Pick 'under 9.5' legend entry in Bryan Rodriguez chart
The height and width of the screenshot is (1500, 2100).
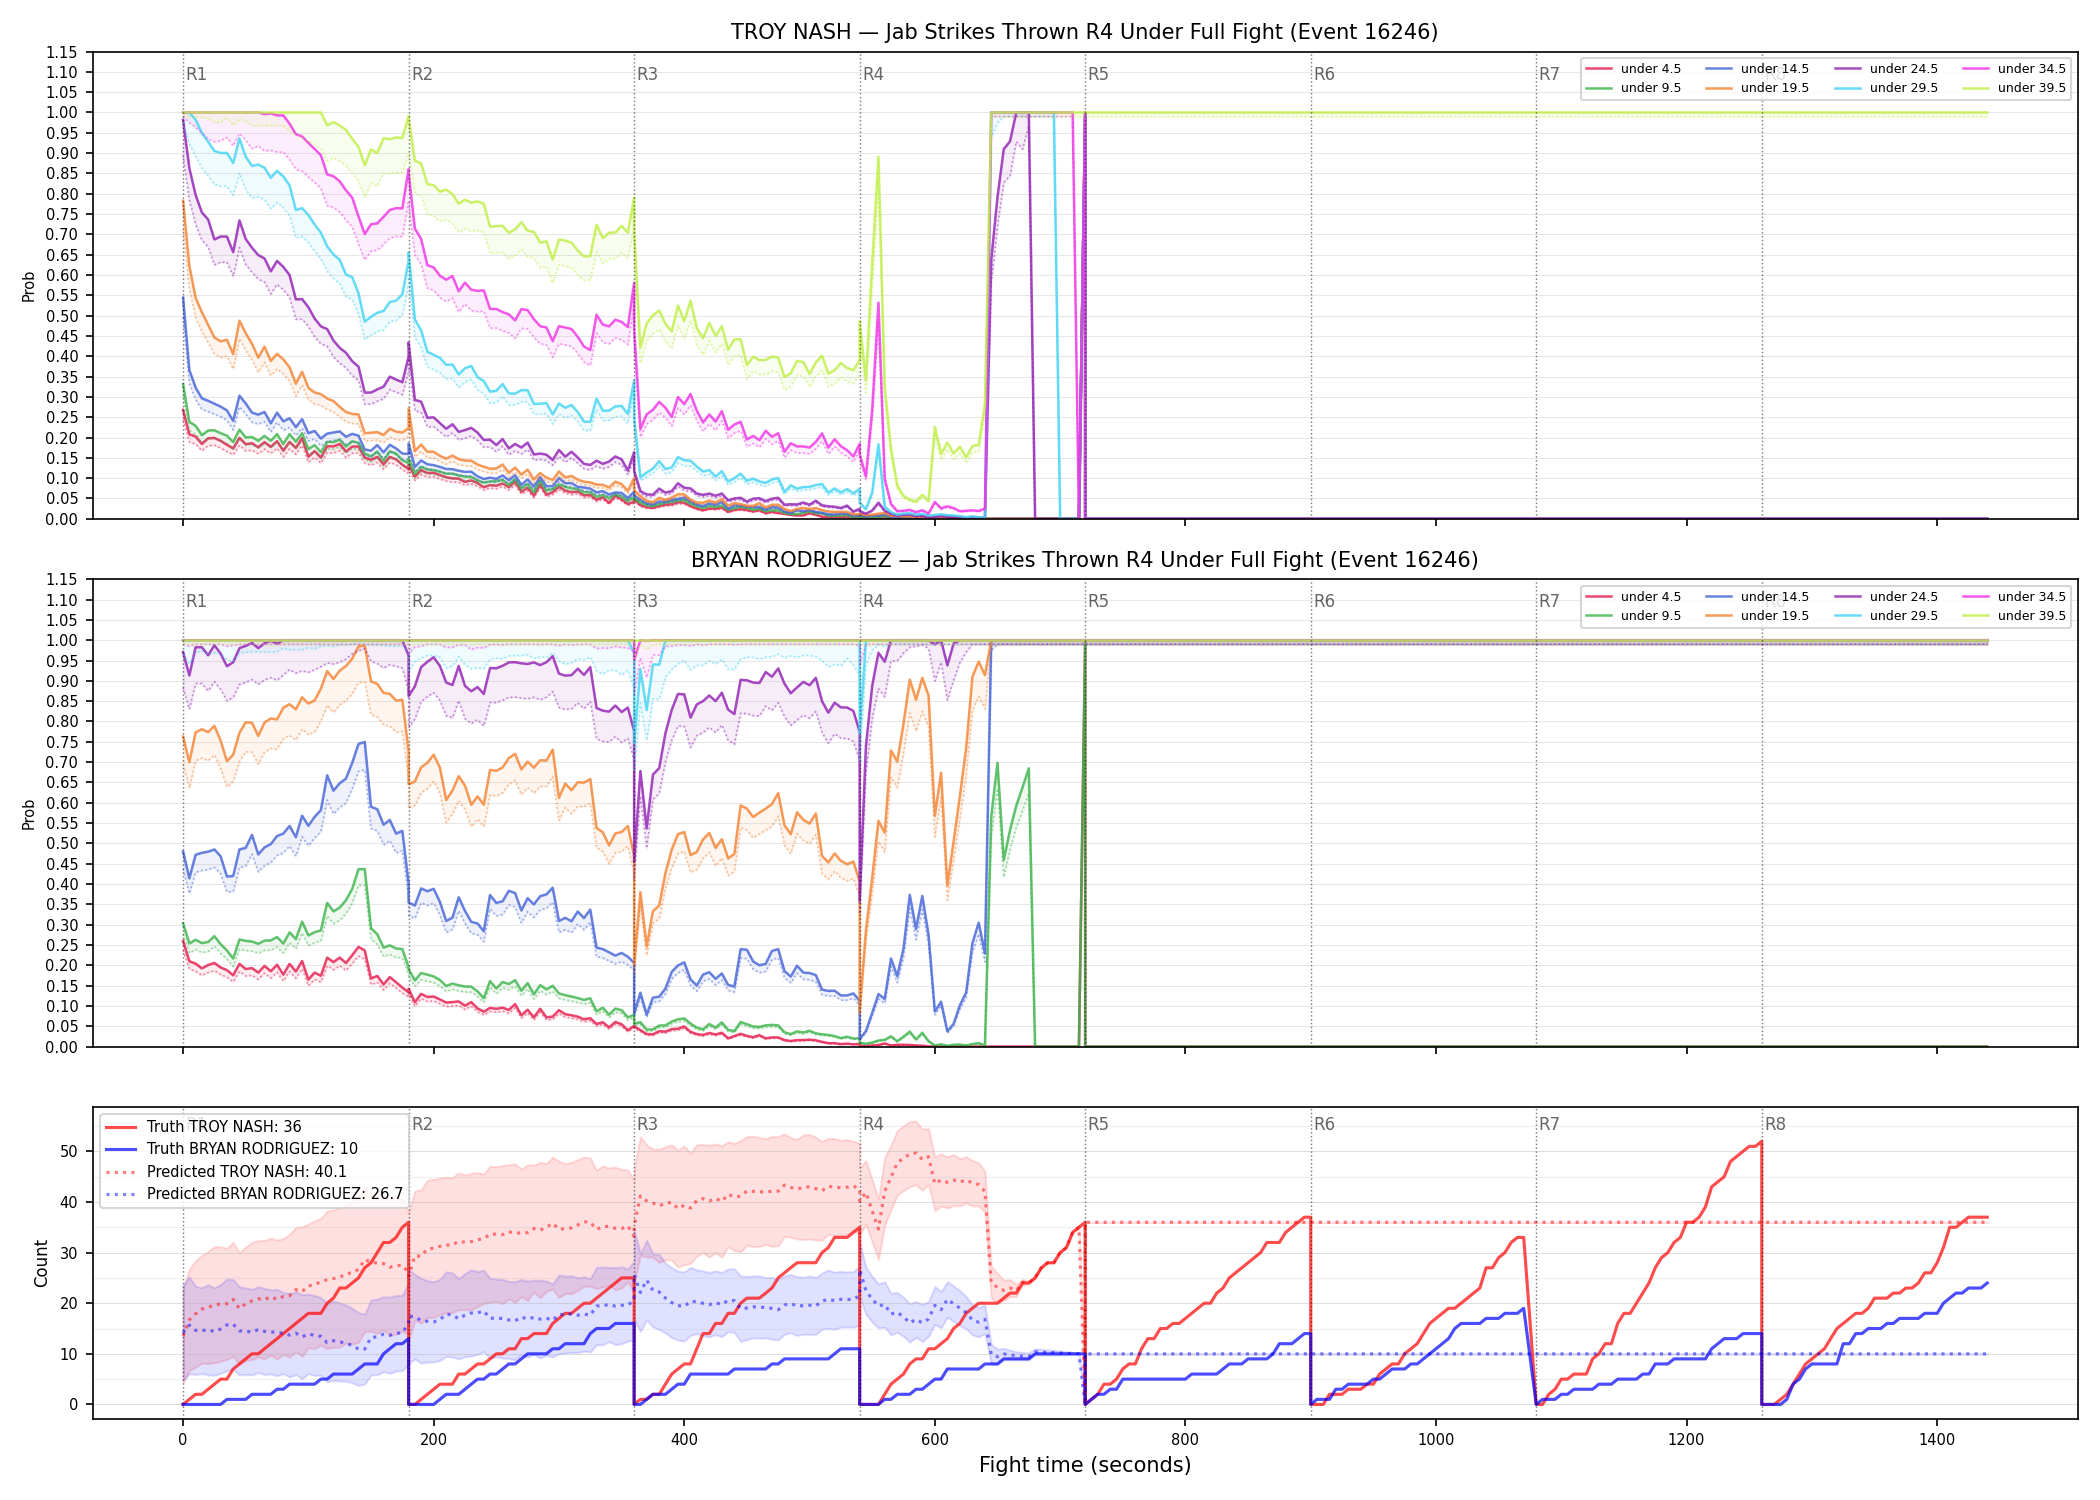[1633, 616]
